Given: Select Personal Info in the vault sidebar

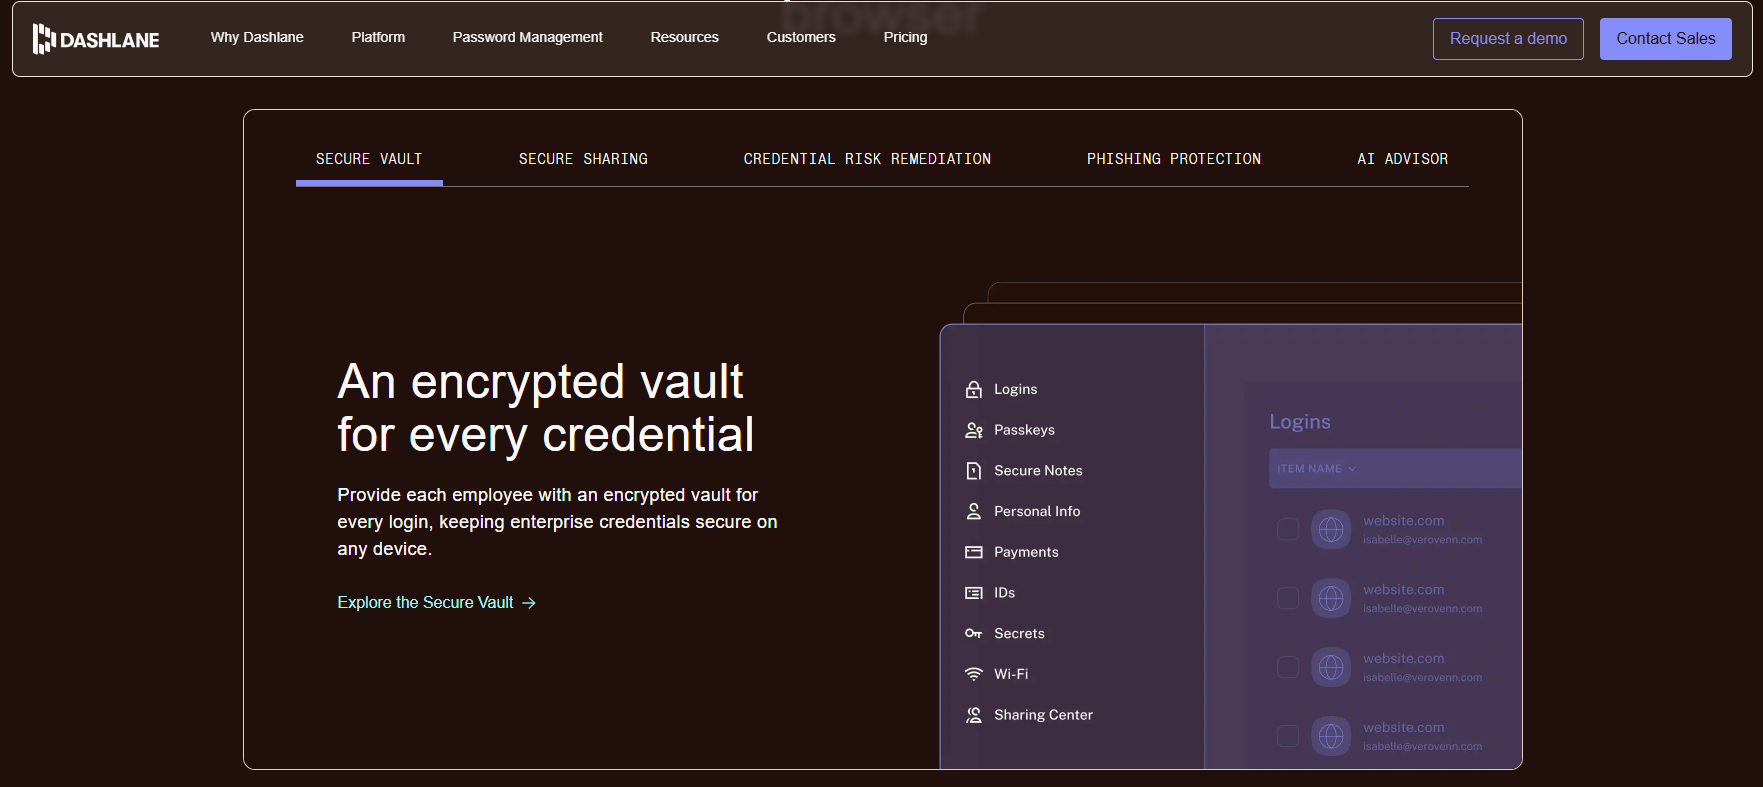Looking at the screenshot, I should click(x=1037, y=511).
